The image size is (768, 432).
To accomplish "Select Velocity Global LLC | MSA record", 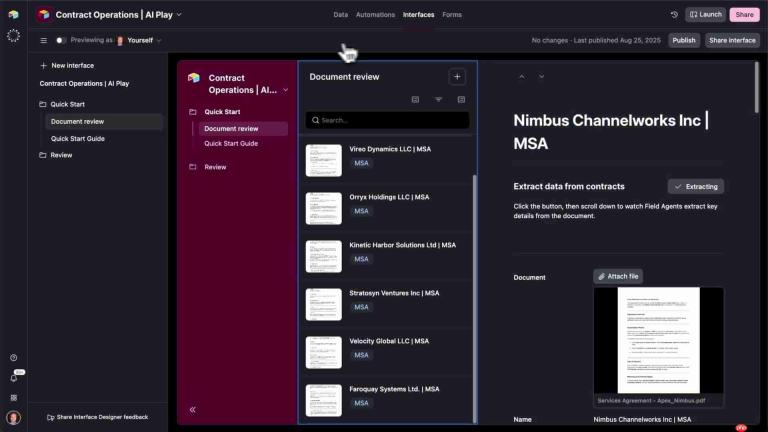I will (385, 352).
